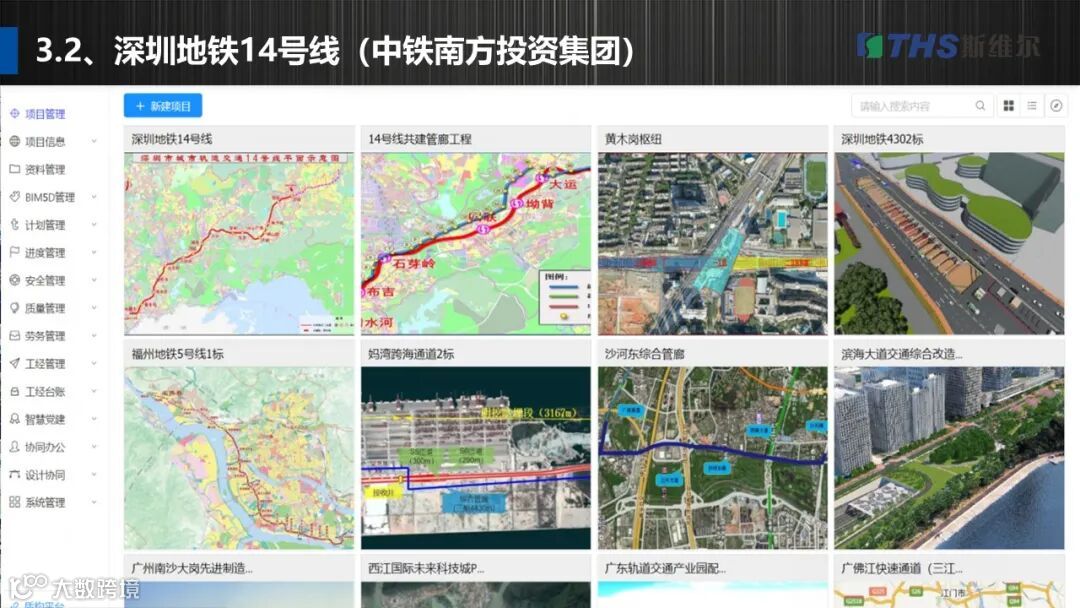Expand the 计划管理 menu arrow
Viewport: 1080px width, 608px height.
coord(94,224)
